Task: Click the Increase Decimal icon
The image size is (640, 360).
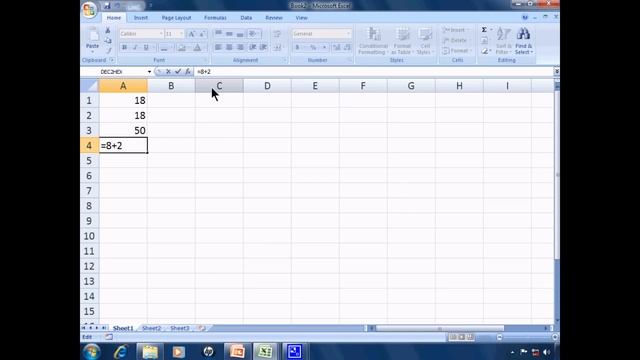Action: click(337, 48)
